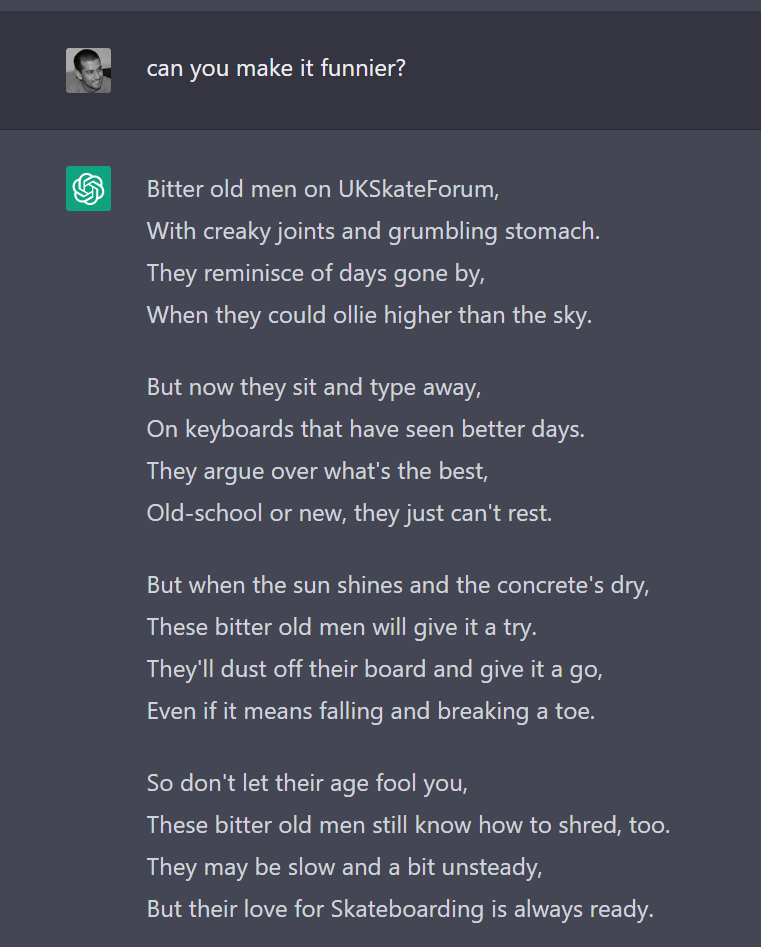Image resolution: width=761 pixels, height=947 pixels.
Task: Click 'But now they sit and type away'
Action: [x=314, y=386]
